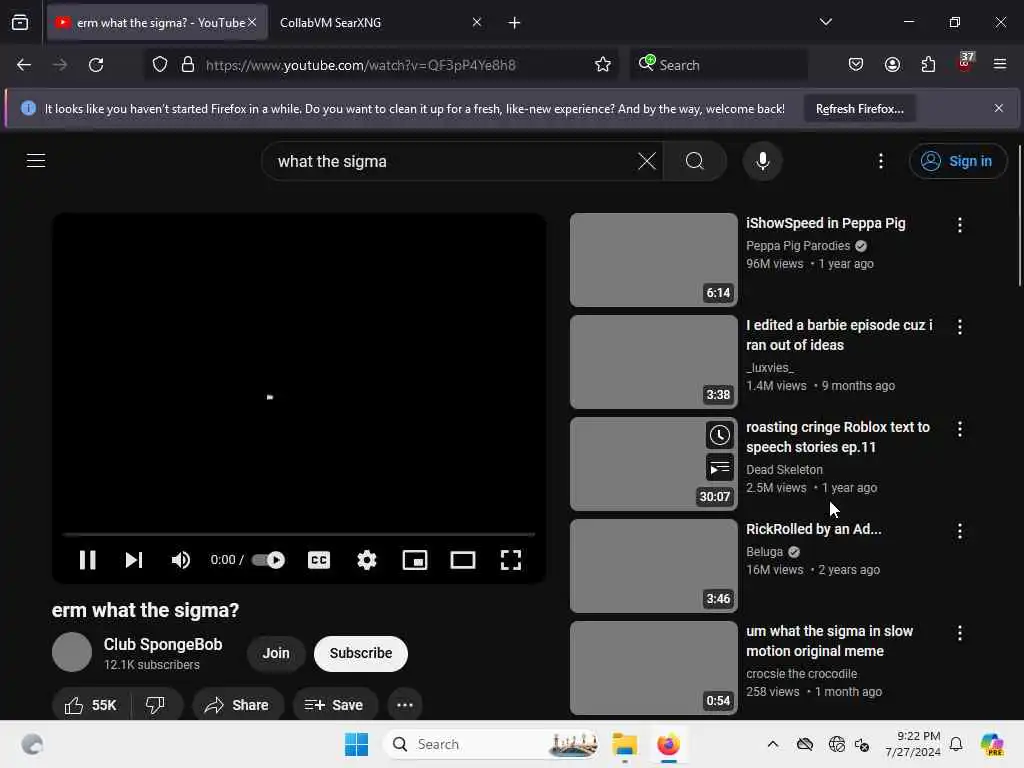Subscribe to Club SpongeBob
The image size is (1024, 768).
point(360,653)
